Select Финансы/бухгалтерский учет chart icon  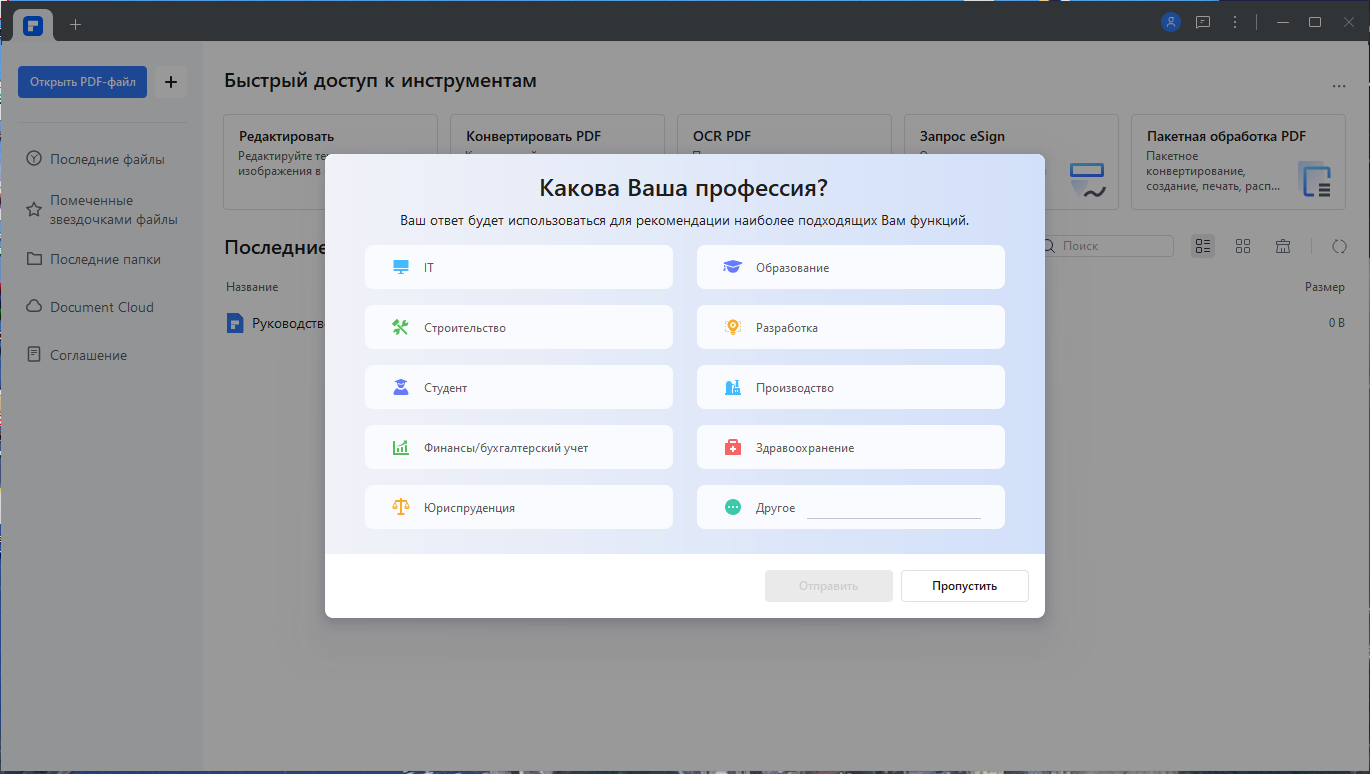(x=401, y=448)
